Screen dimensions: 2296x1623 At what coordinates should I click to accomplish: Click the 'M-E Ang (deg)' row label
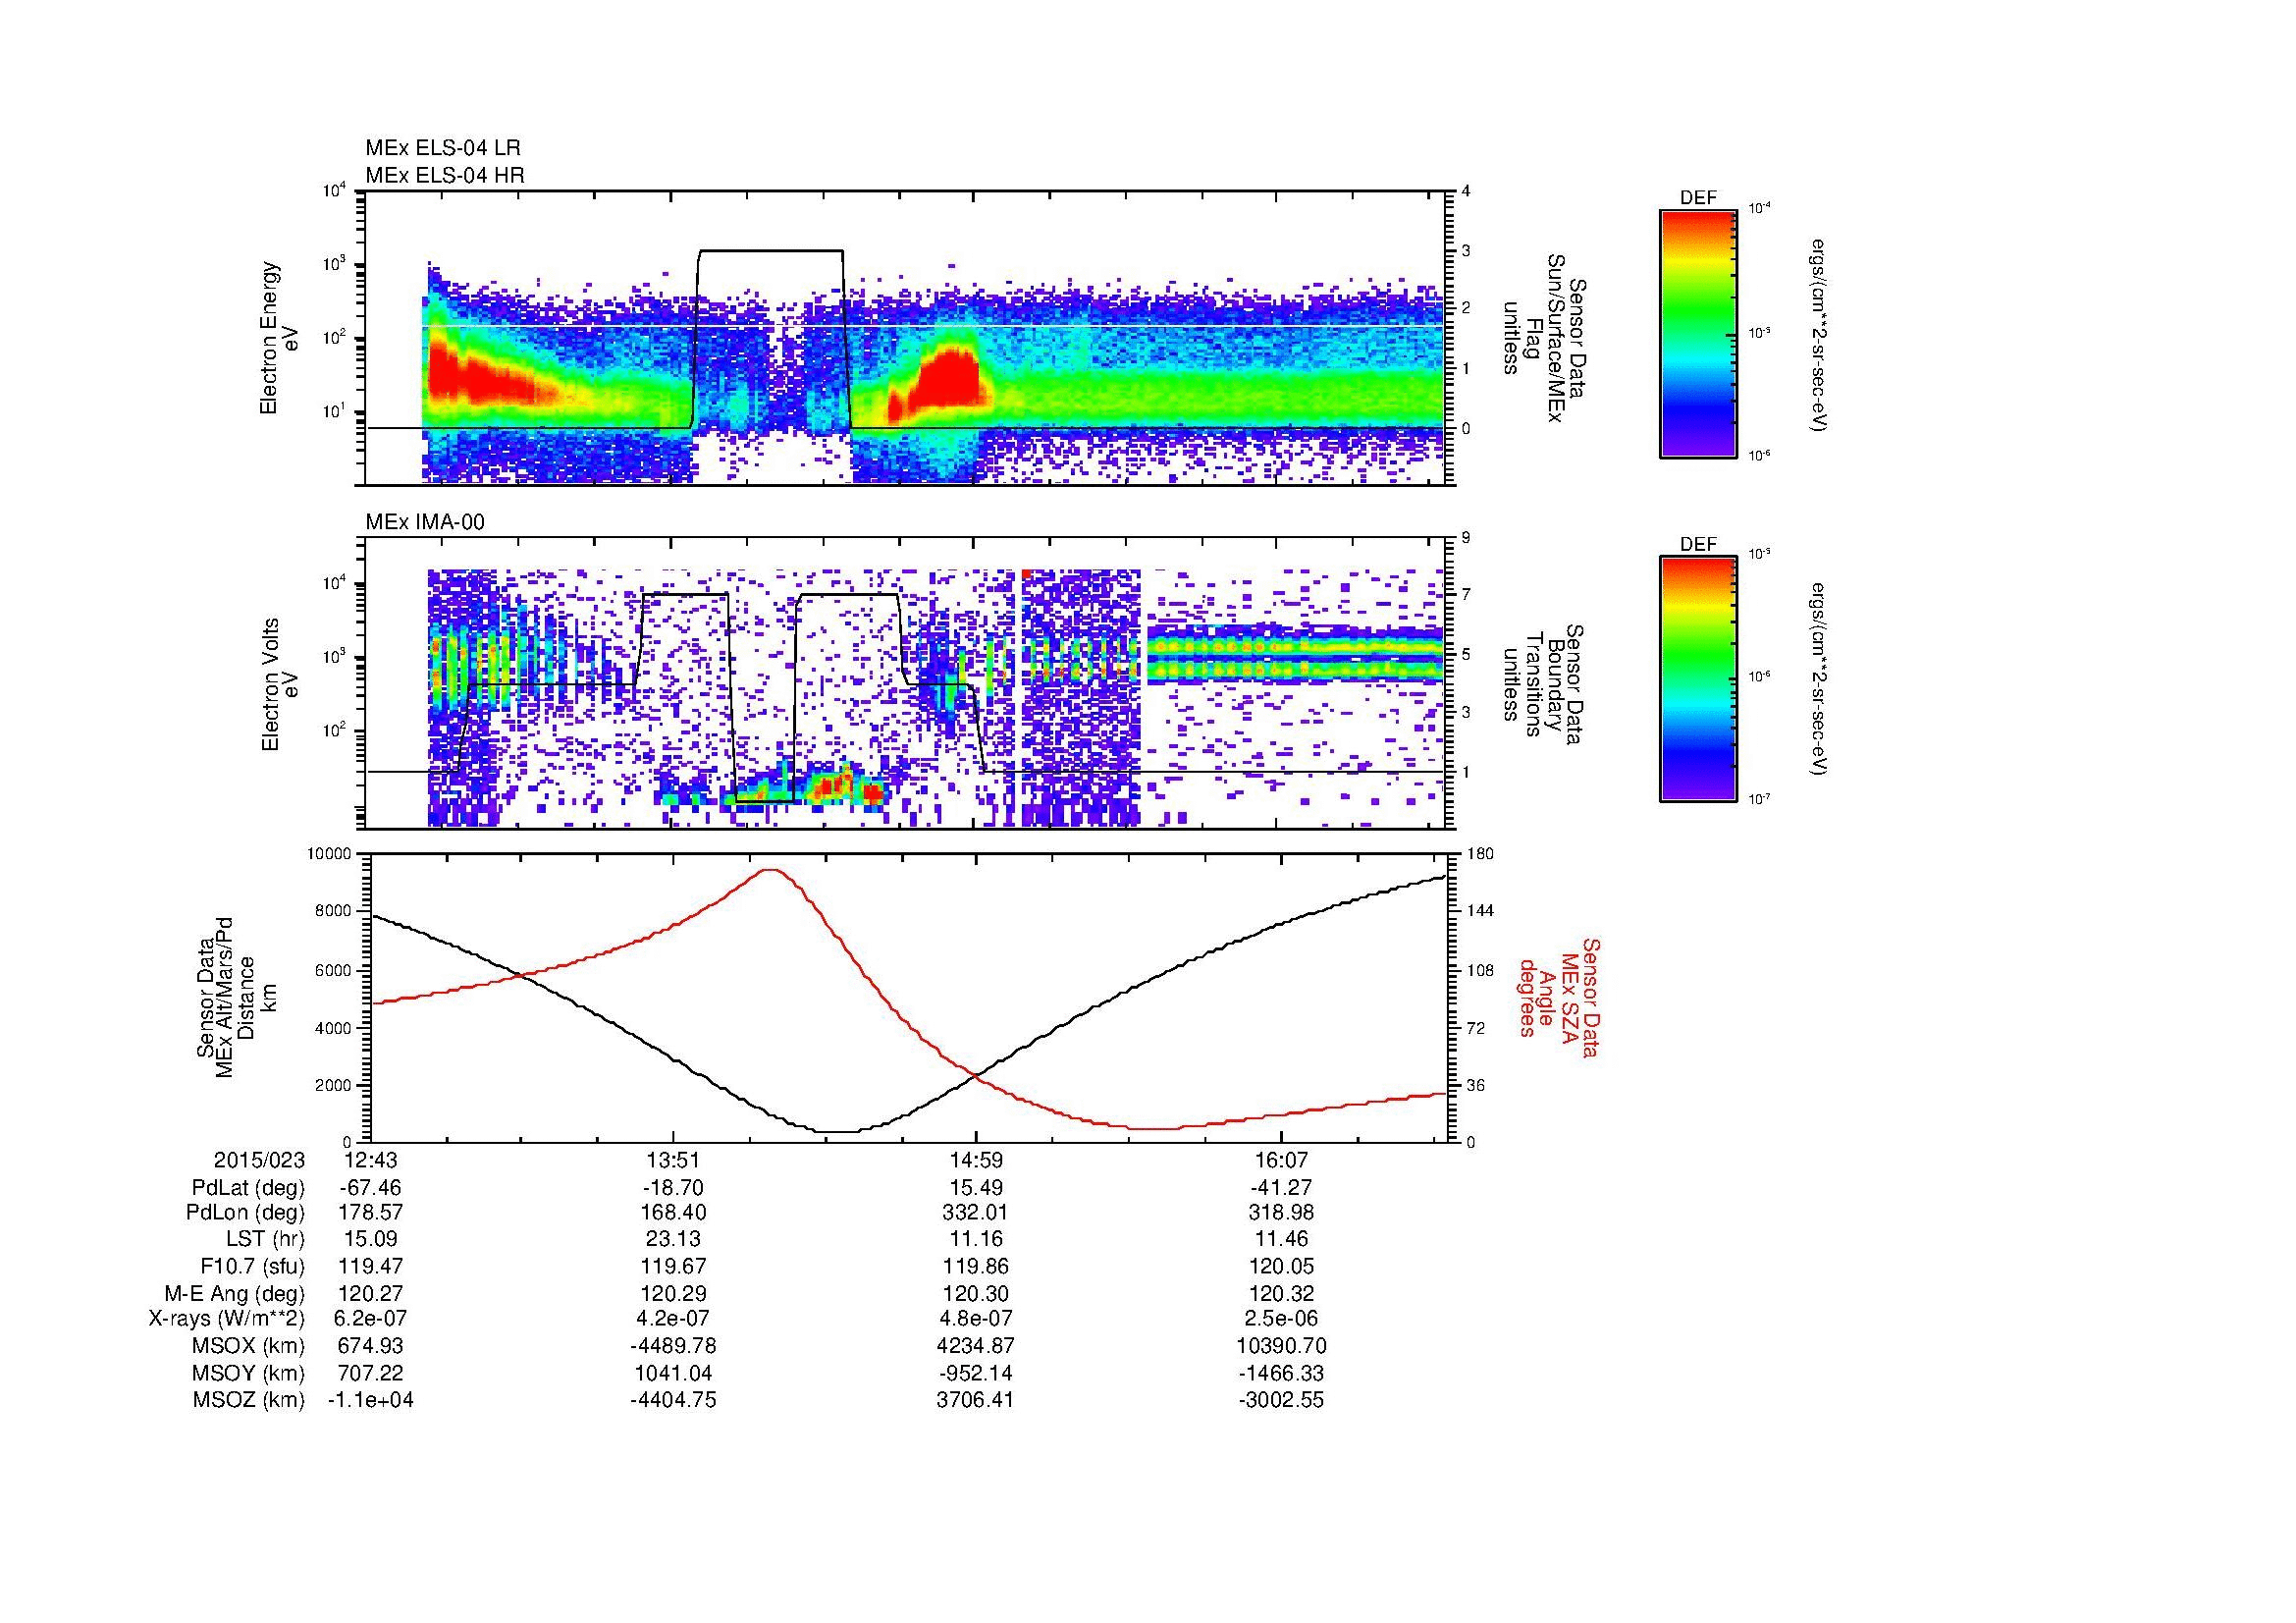coord(235,1293)
